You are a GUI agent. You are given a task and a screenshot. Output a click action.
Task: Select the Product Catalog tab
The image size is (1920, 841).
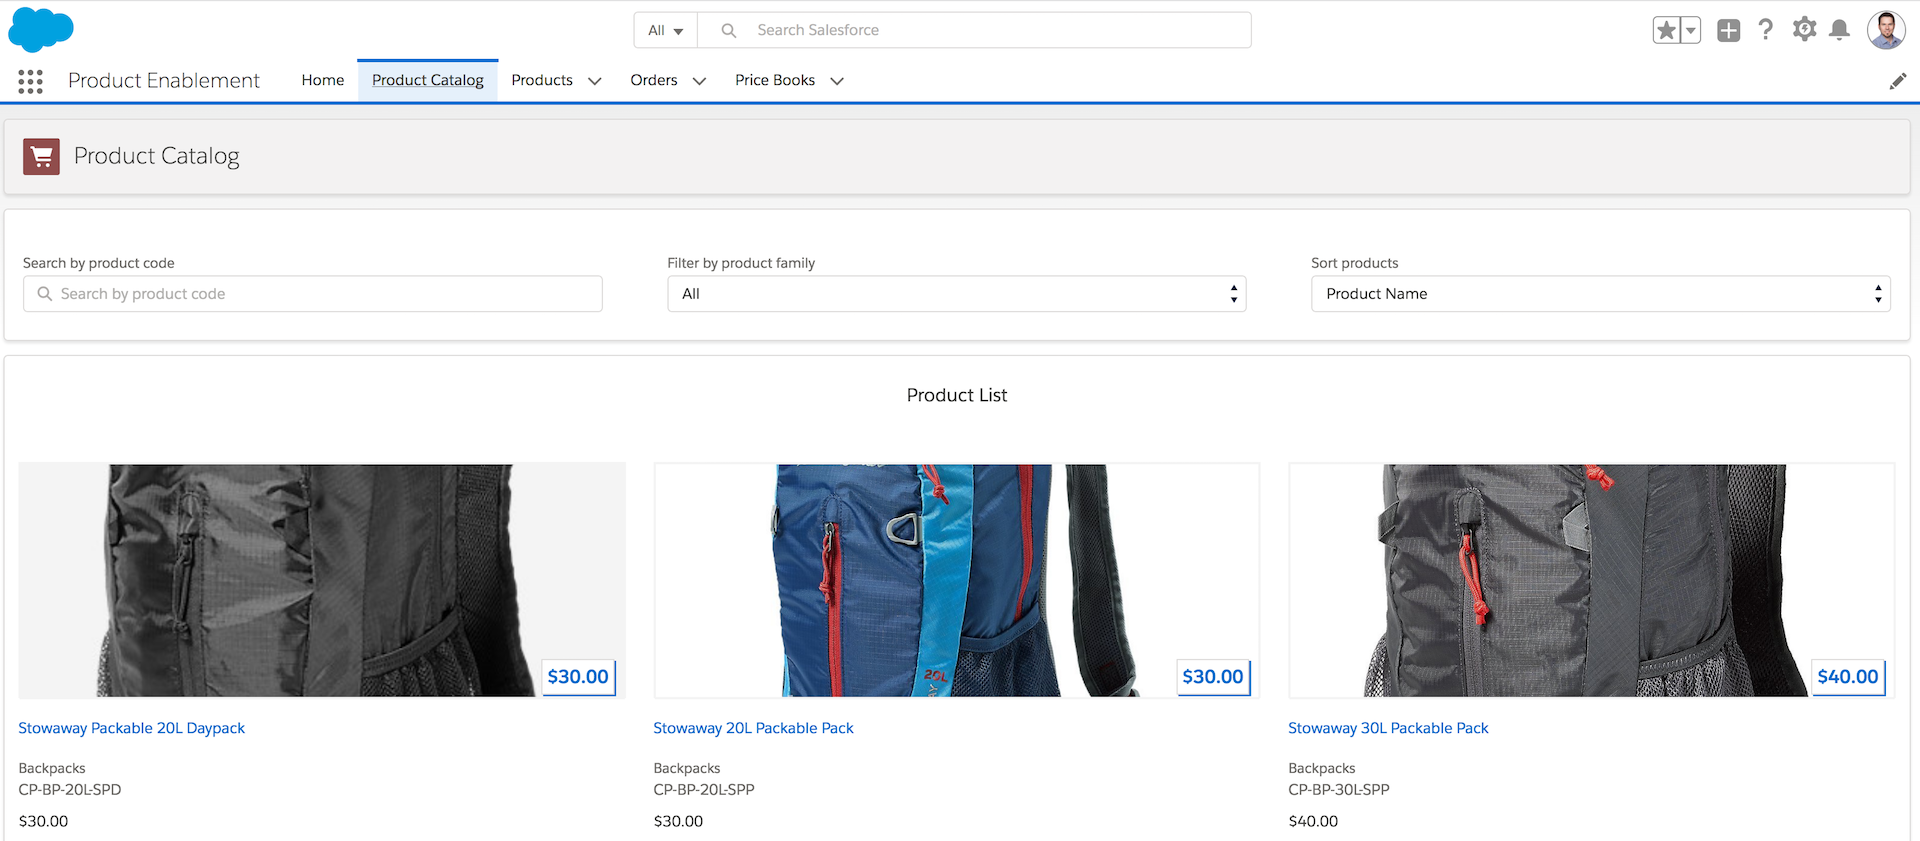(427, 80)
